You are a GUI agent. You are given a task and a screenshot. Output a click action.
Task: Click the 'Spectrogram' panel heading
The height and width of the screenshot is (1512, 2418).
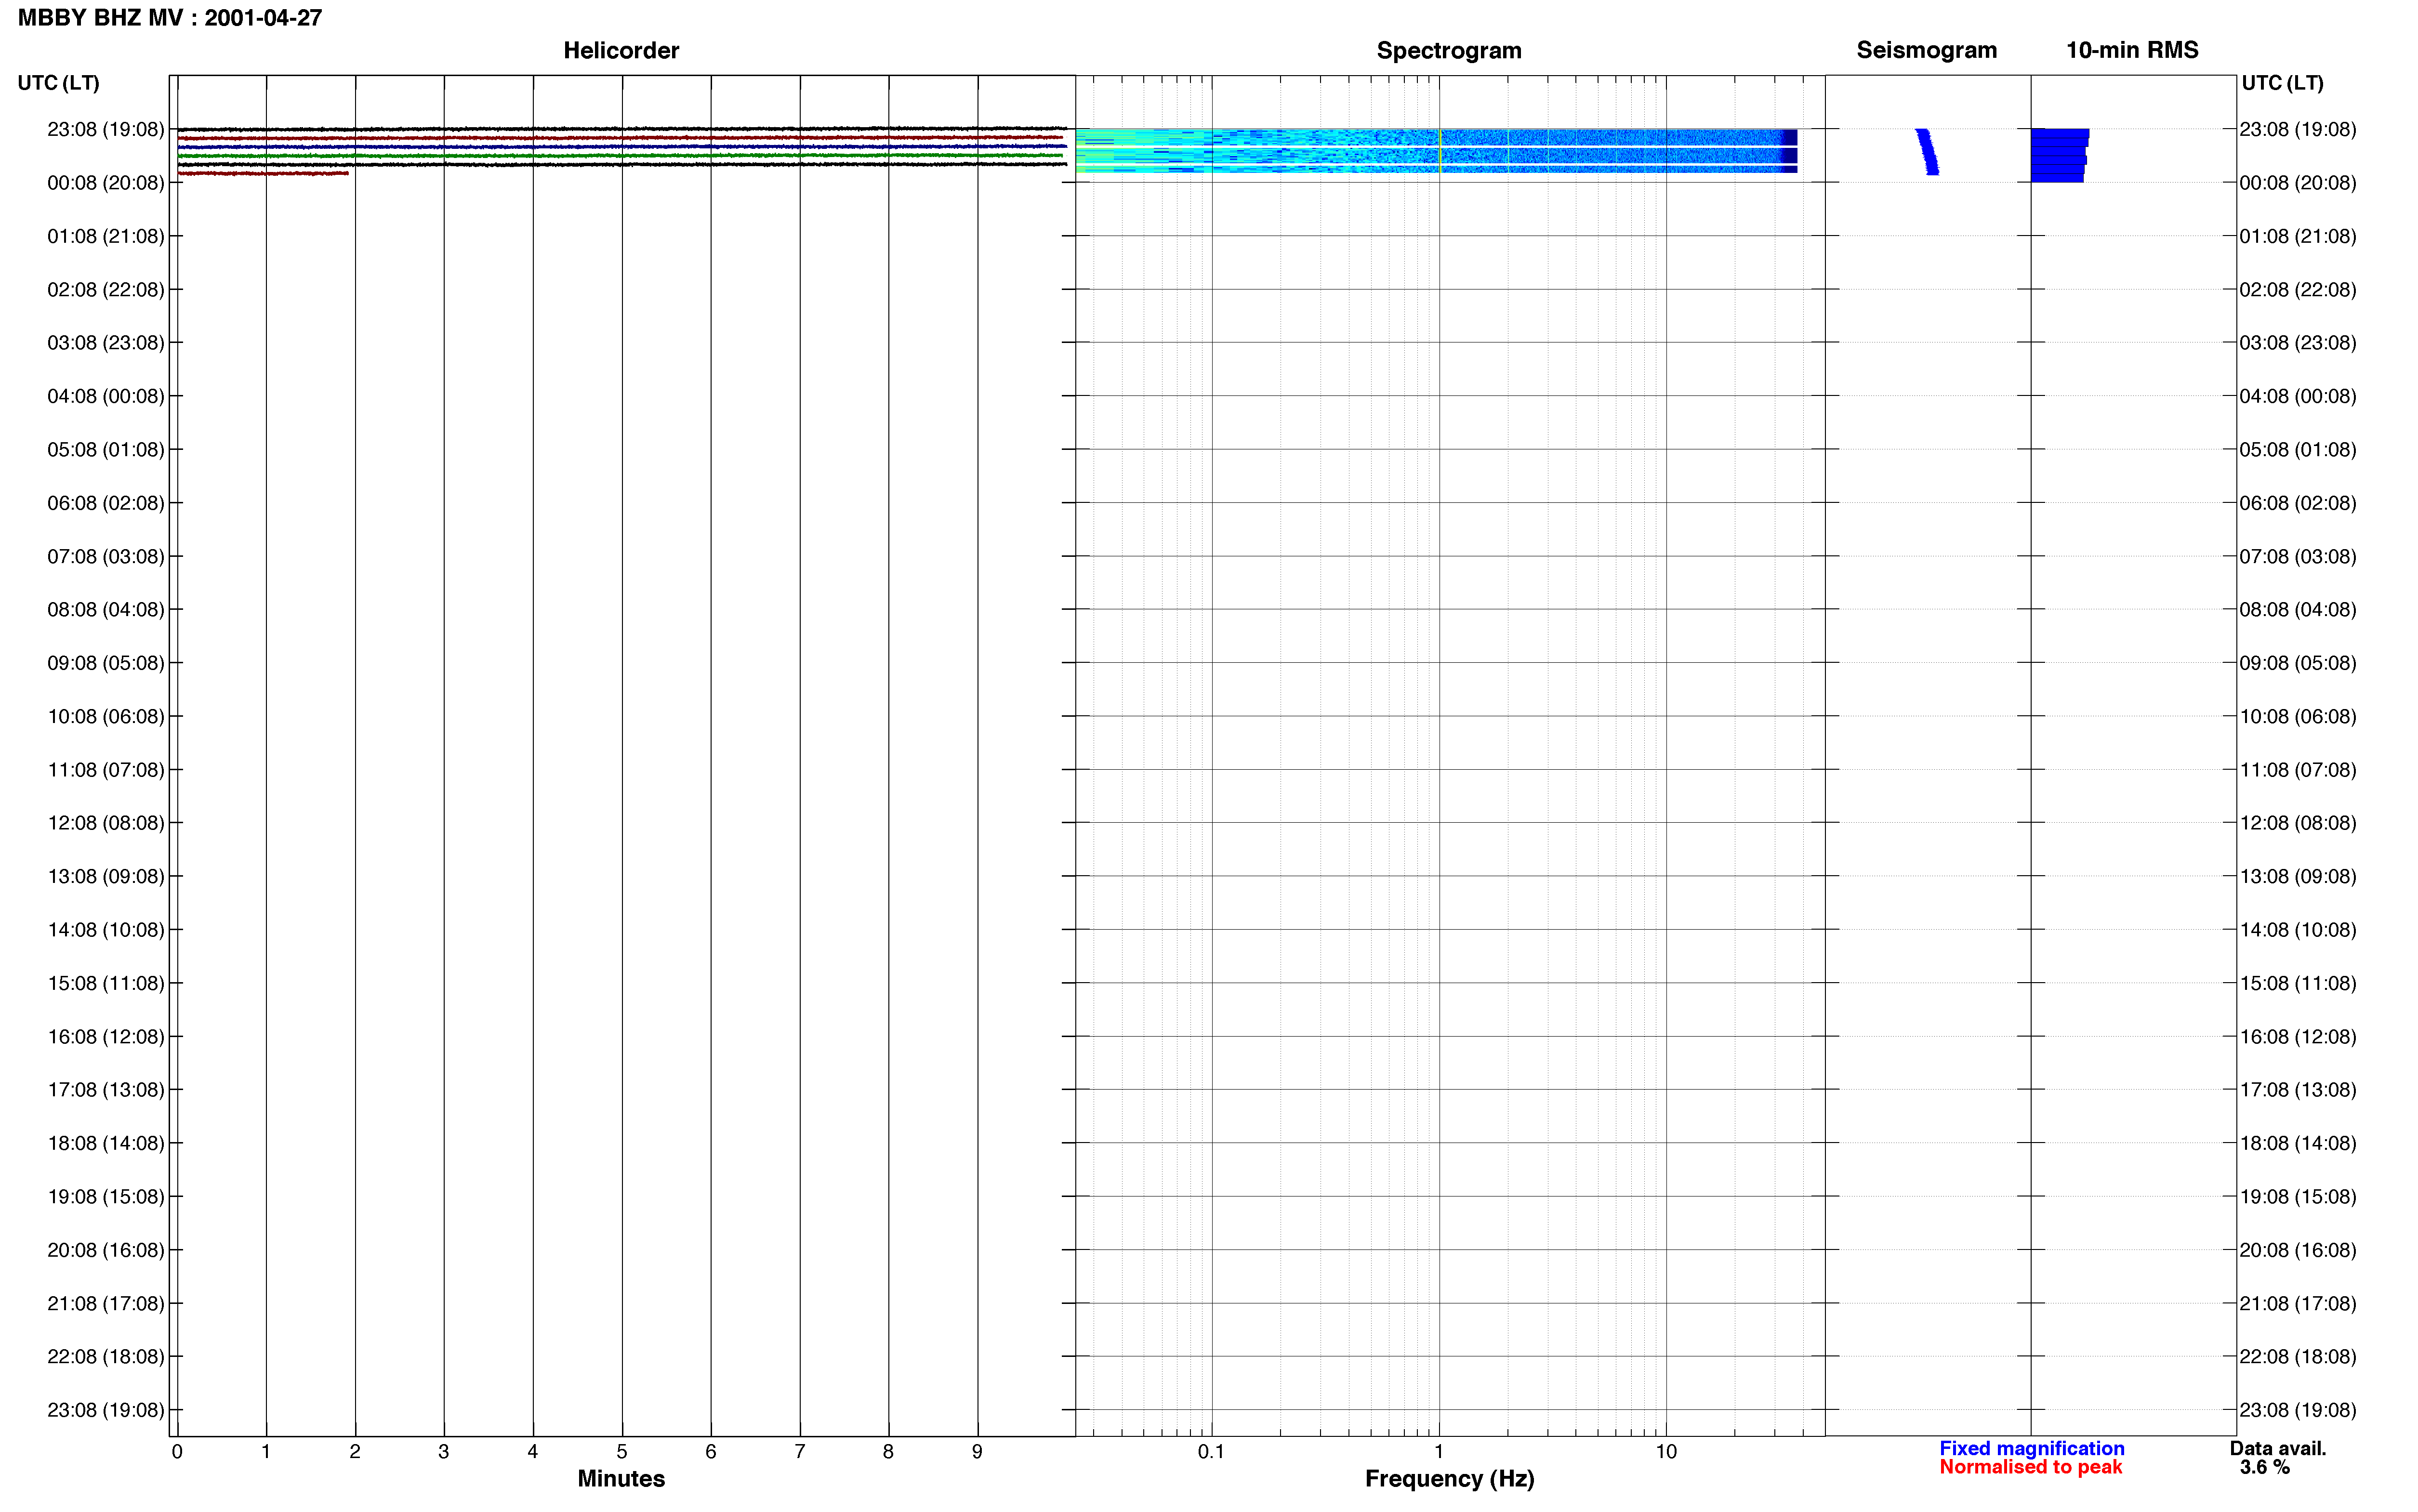pyautogui.click(x=1449, y=50)
